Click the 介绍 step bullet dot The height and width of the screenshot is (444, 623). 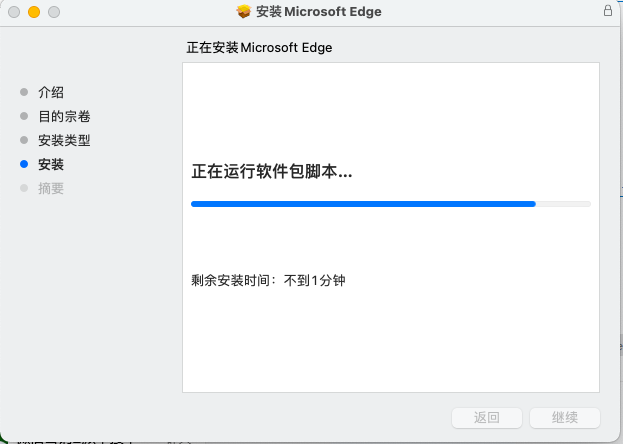click(24, 92)
